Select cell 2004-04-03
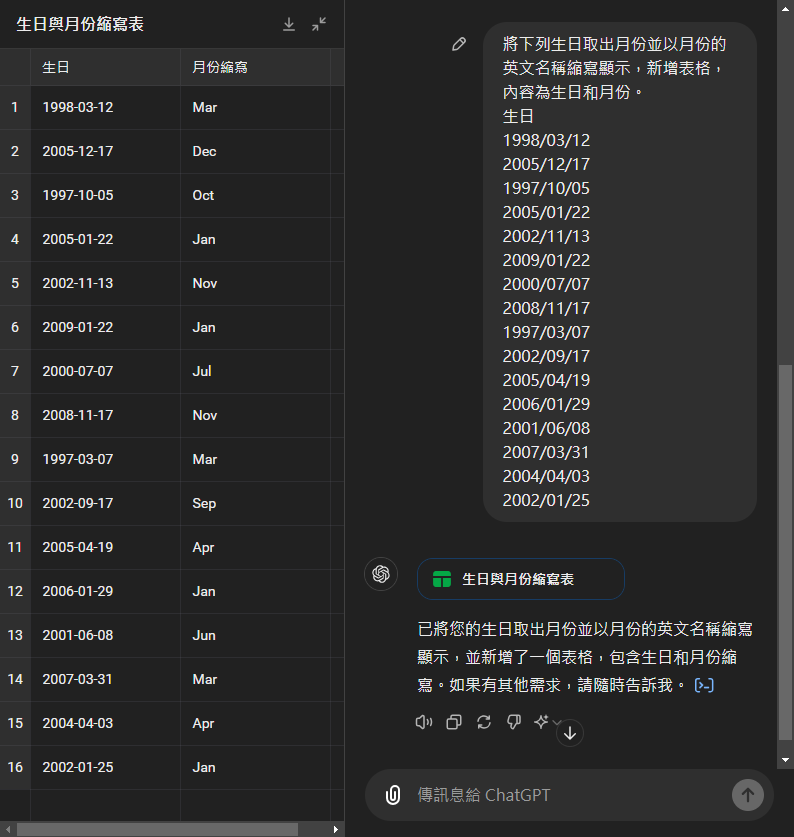Image resolution: width=794 pixels, height=837 pixels. tap(105, 723)
